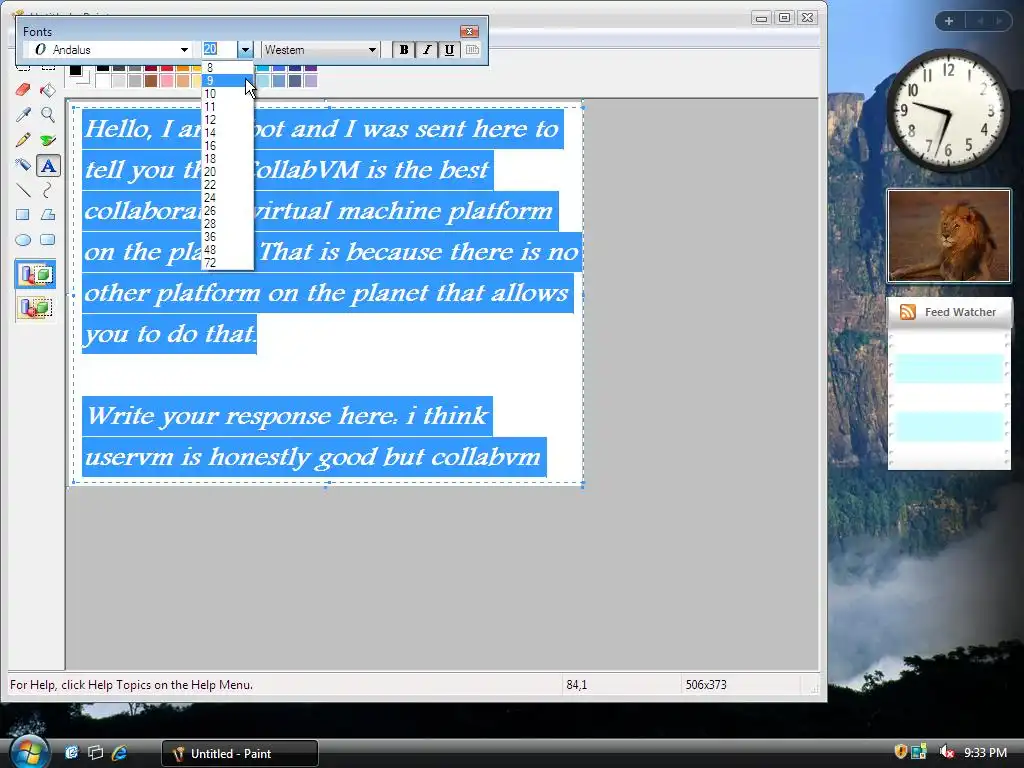
Task: Toggle Bold in the Fonts toolbar
Action: tap(404, 50)
